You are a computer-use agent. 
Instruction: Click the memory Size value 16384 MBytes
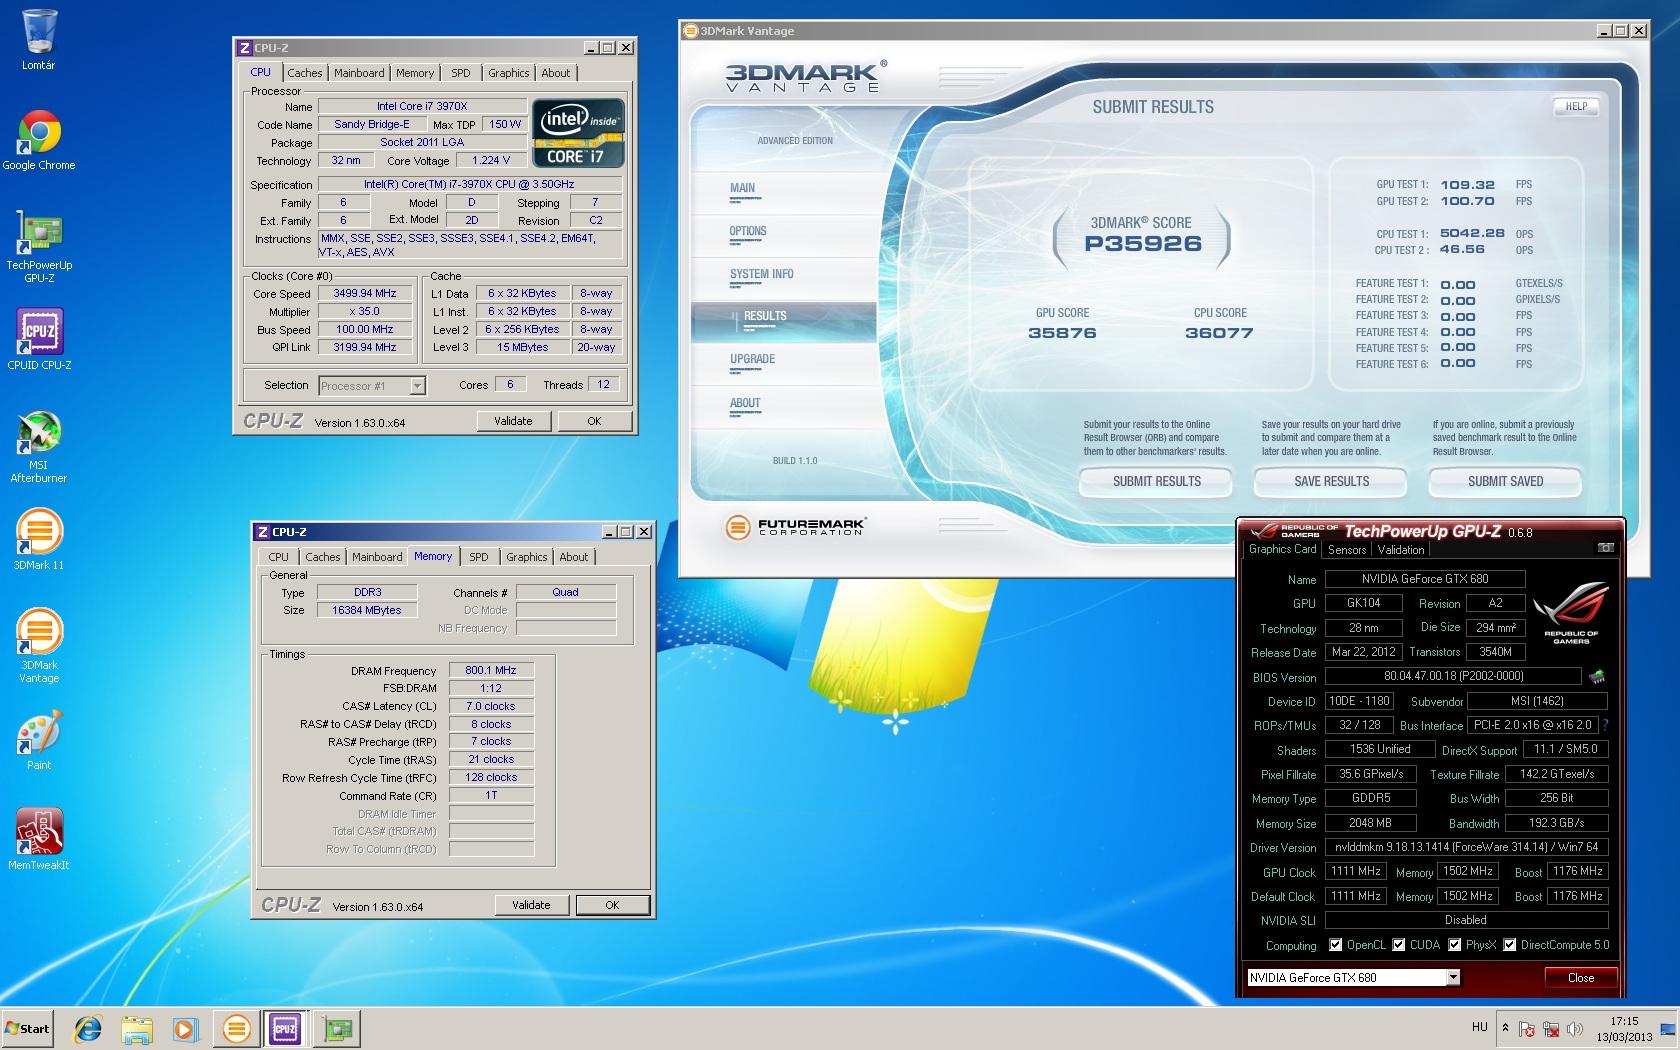pos(367,610)
